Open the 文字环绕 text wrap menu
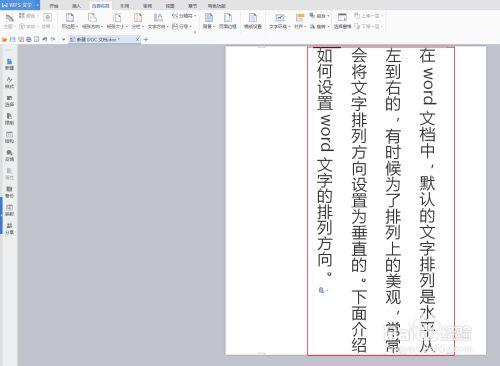 (280, 21)
